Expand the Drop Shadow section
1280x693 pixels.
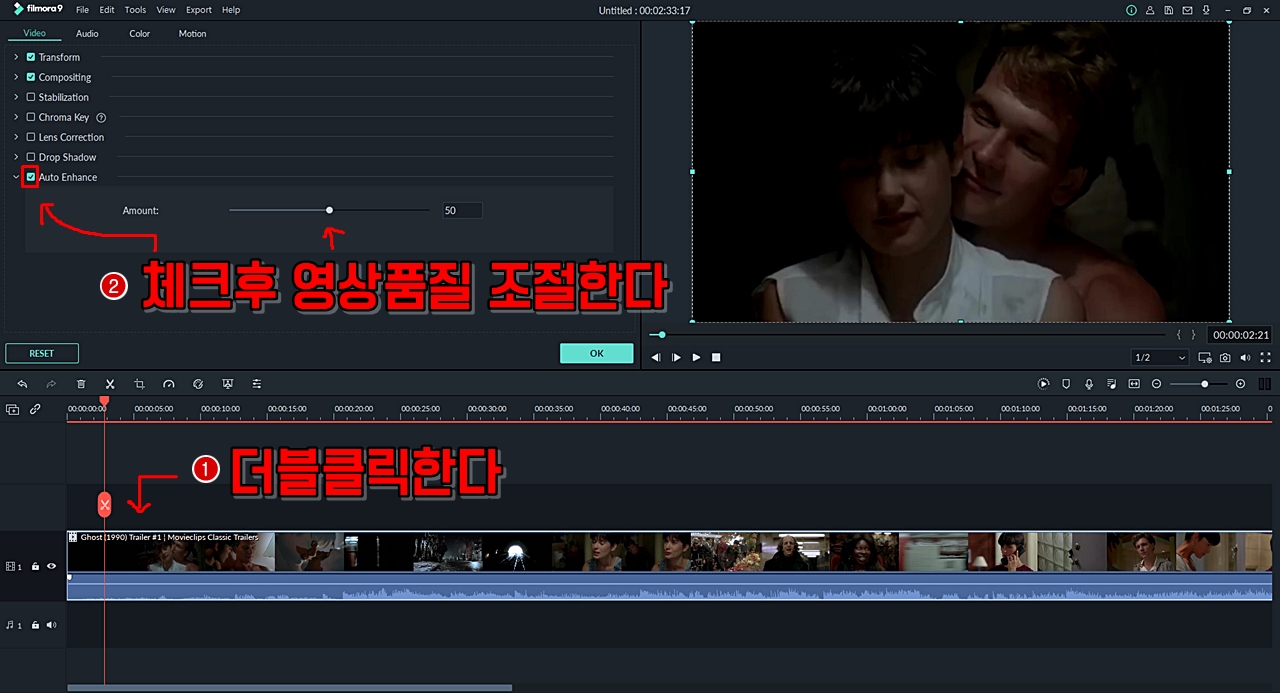(16, 157)
